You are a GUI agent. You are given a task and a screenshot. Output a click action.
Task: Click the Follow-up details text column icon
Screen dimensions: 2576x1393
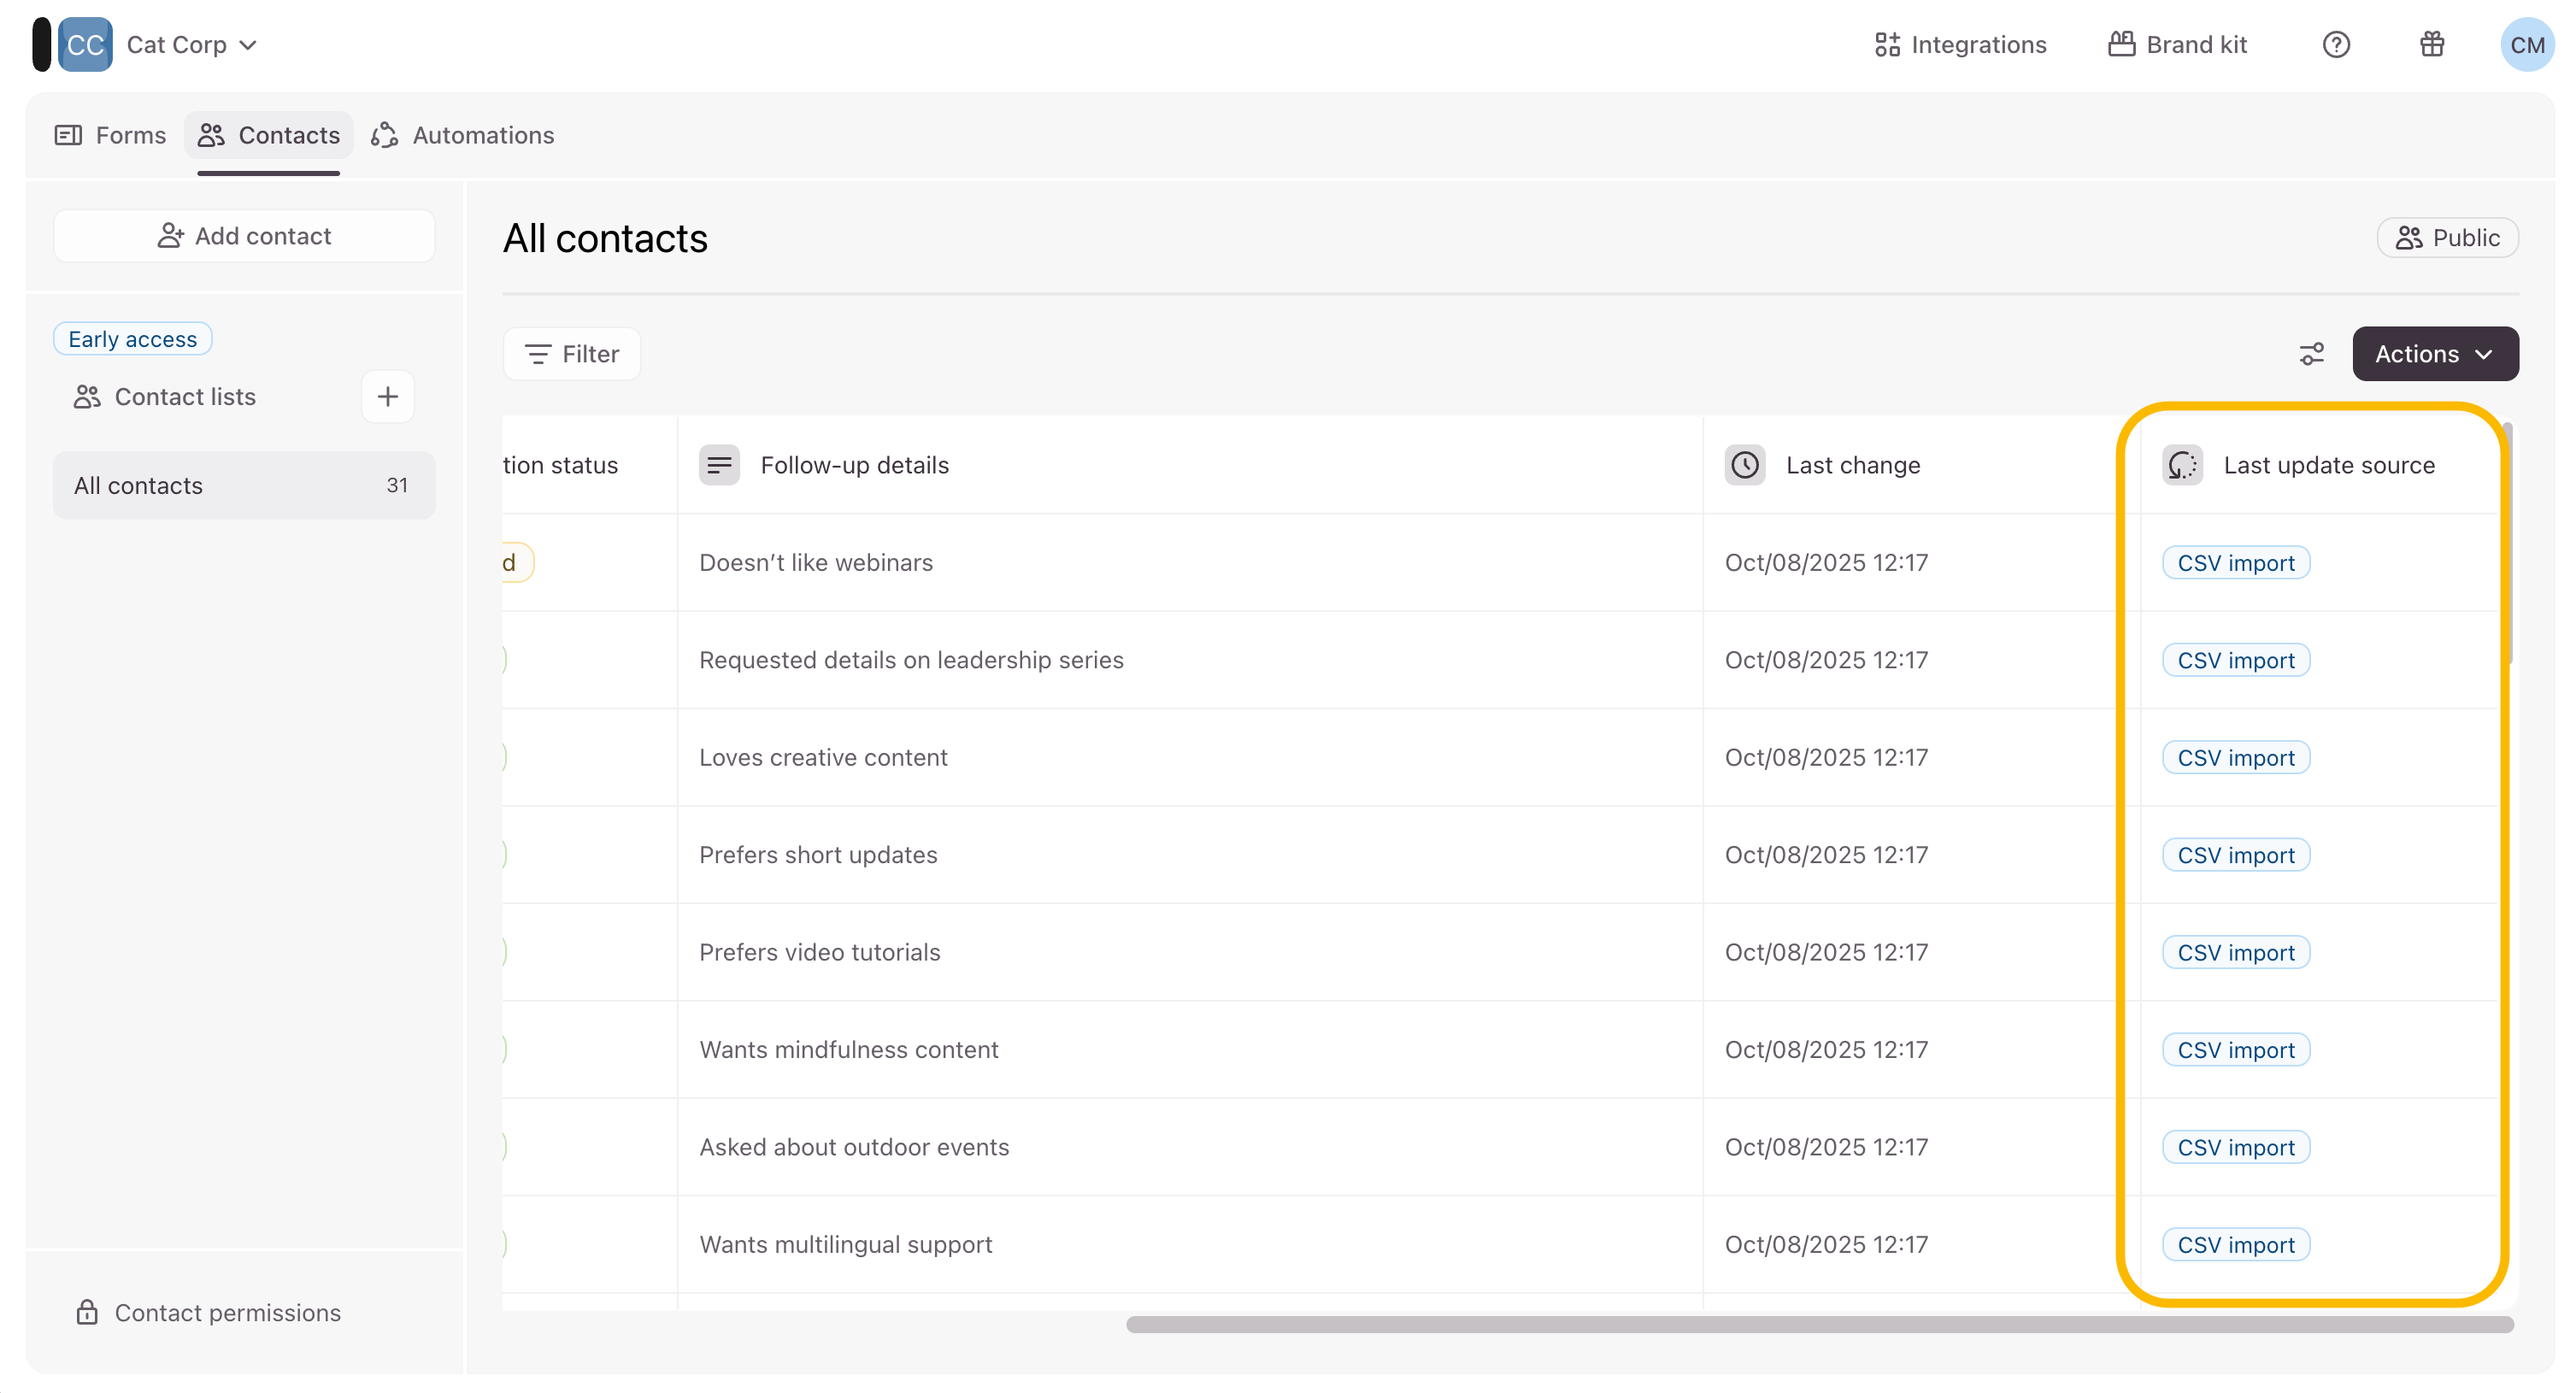(719, 465)
